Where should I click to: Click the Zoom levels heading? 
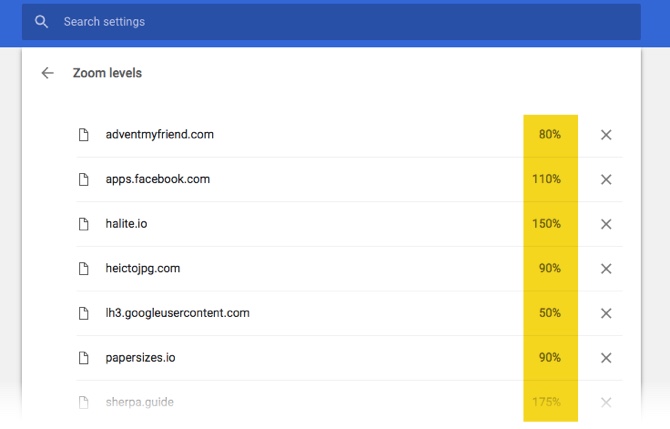click(107, 73)
